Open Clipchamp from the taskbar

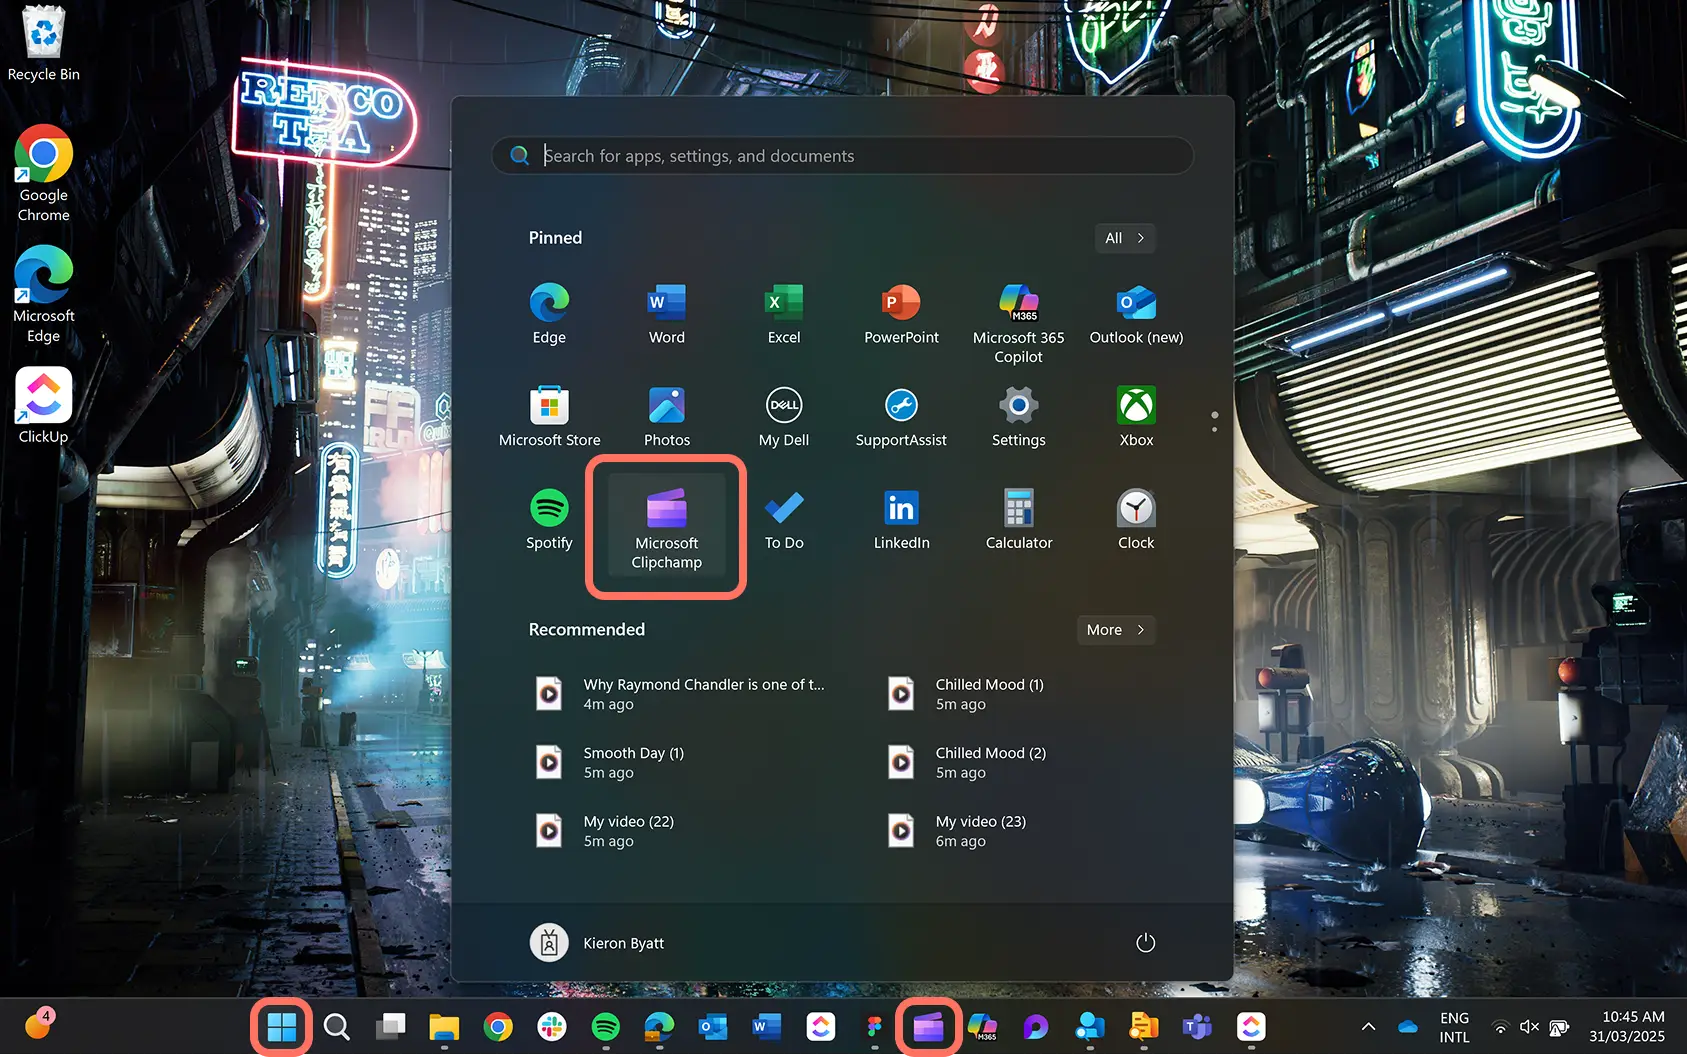point(929,1027)
